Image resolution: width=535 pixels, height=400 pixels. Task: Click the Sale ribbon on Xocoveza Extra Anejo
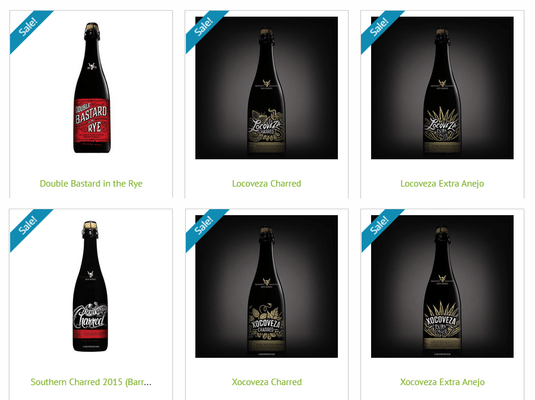tap(379, 226)
